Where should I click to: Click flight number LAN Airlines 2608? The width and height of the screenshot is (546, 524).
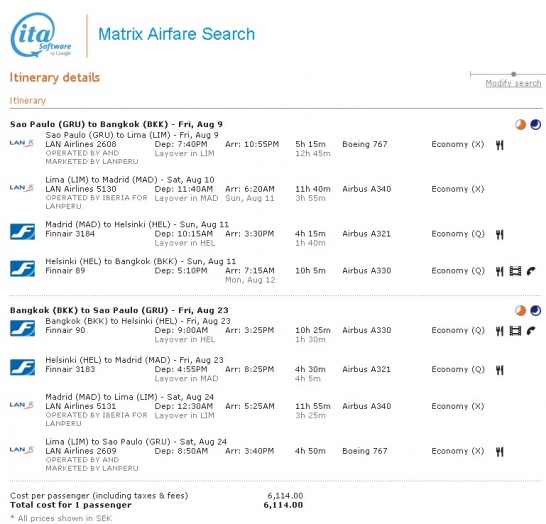pos(81,144)
